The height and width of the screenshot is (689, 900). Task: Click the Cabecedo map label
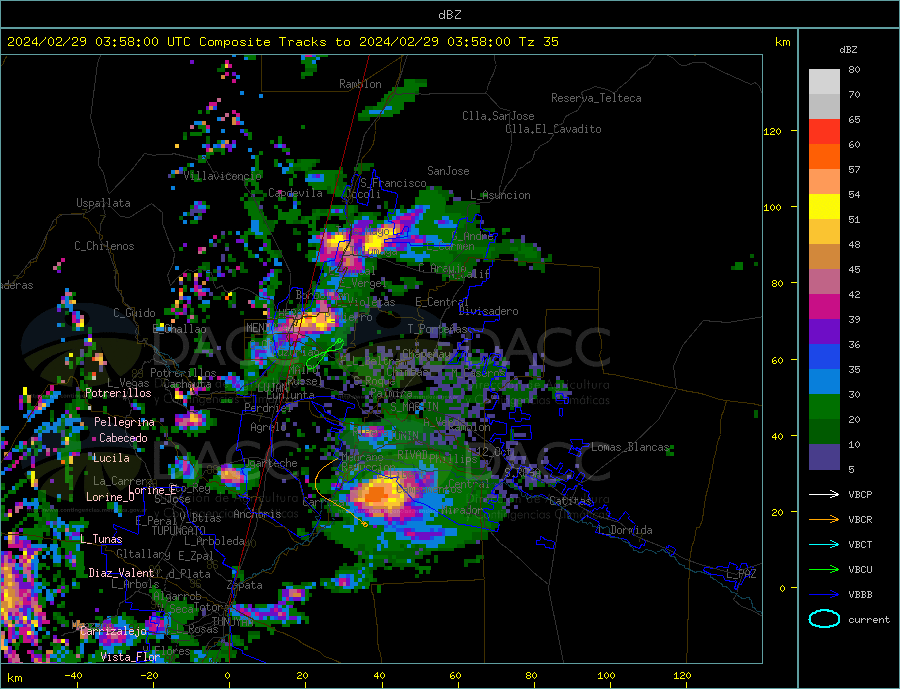pos(123,438)
